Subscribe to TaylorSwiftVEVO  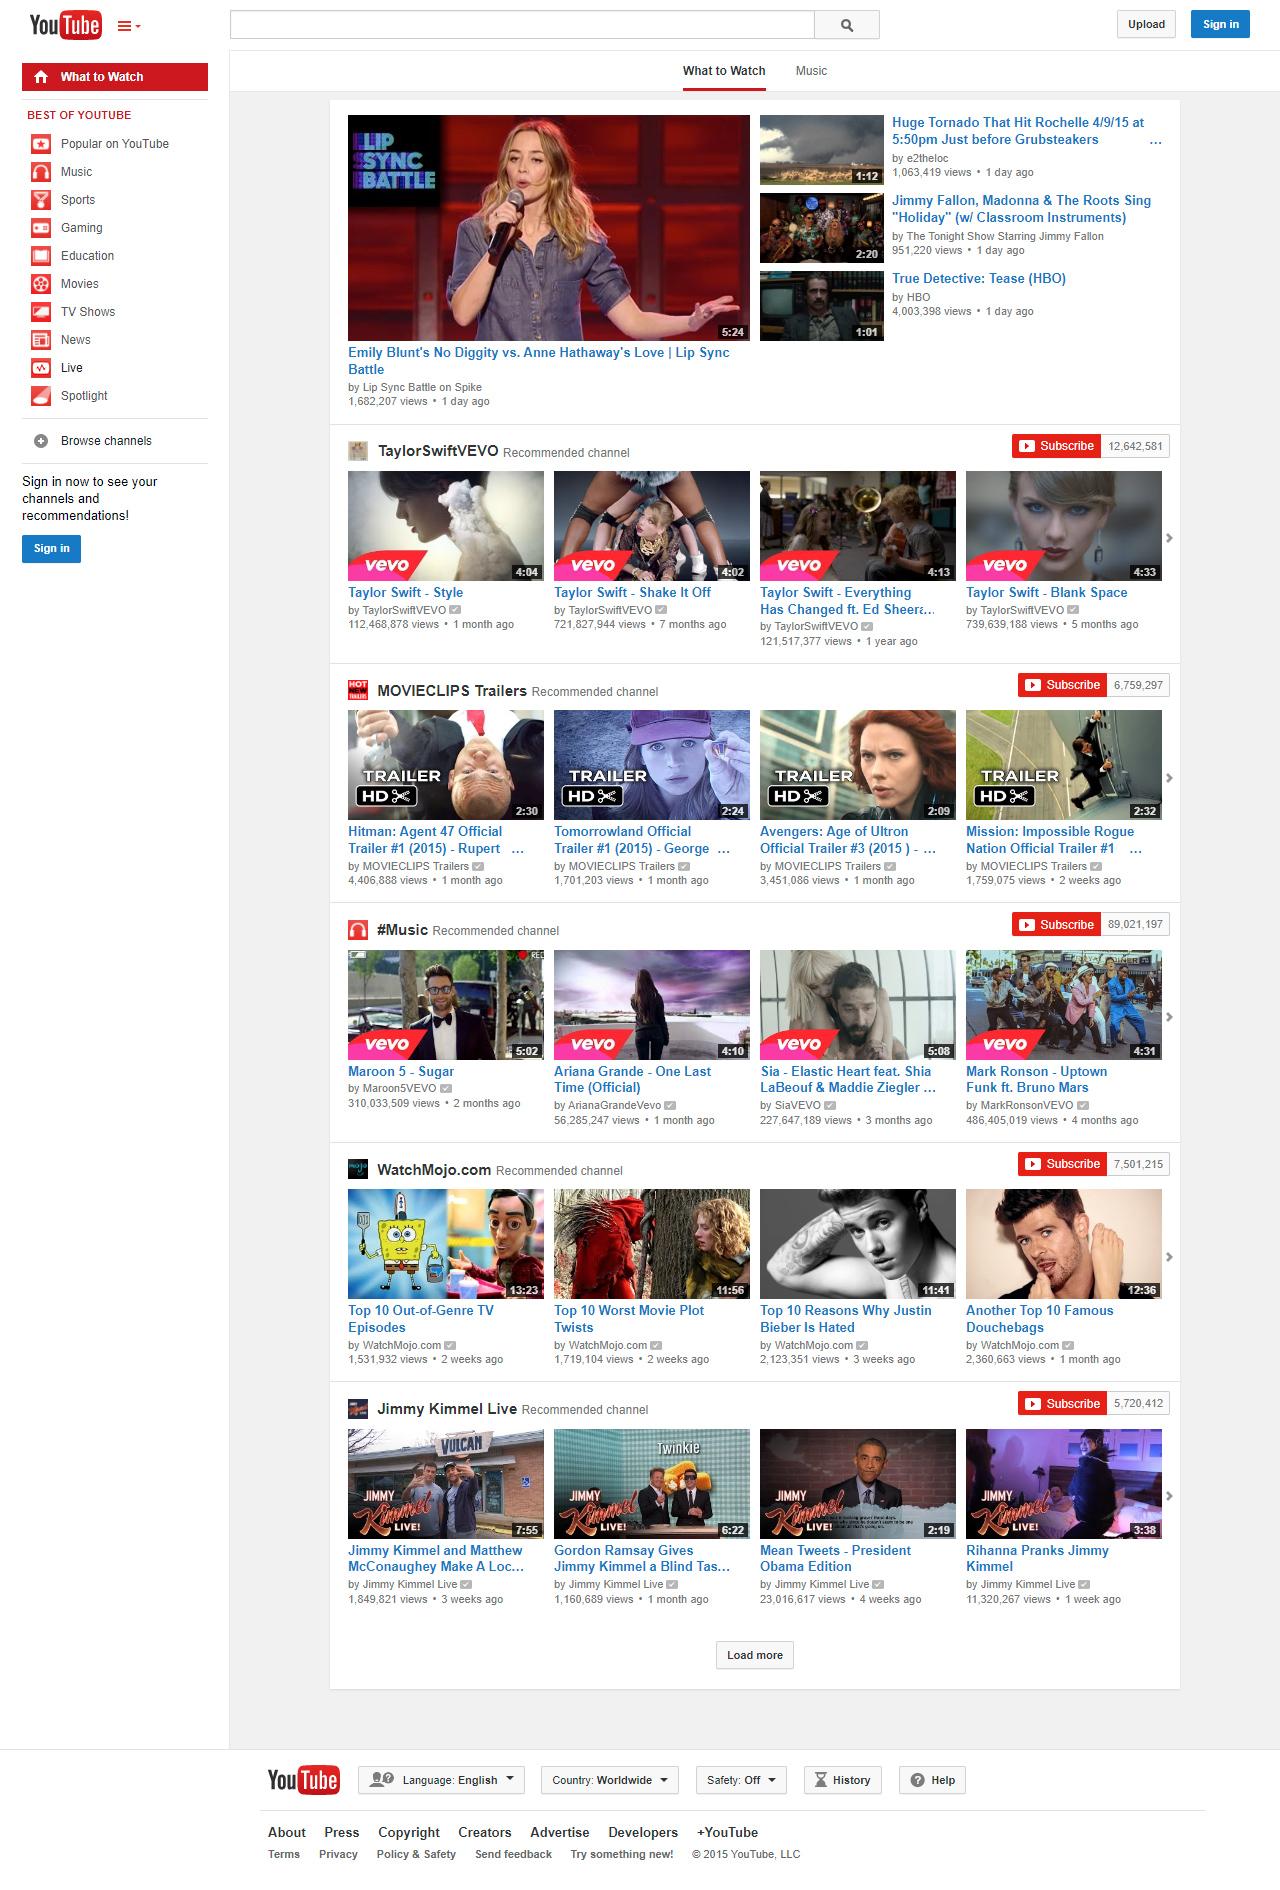coord(1057,446)
